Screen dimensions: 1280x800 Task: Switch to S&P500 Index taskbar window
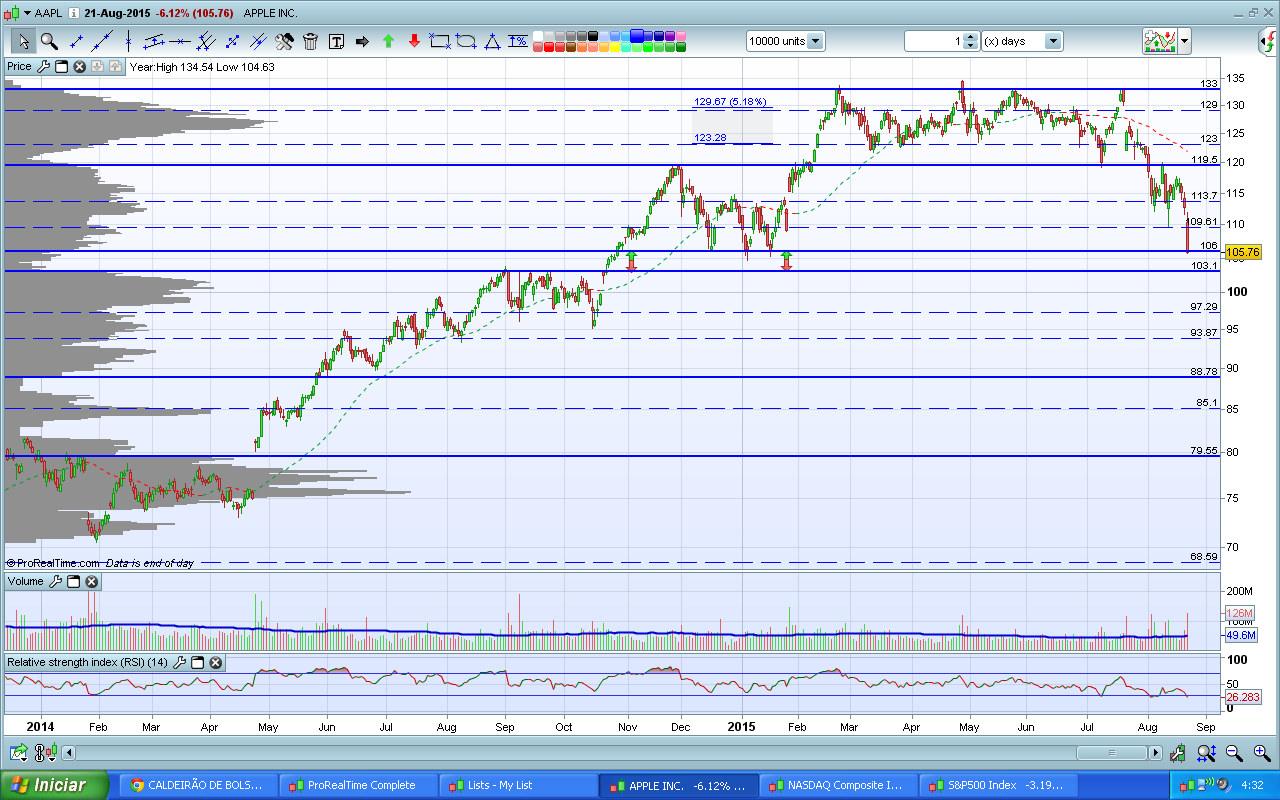(x=998, y=785)
